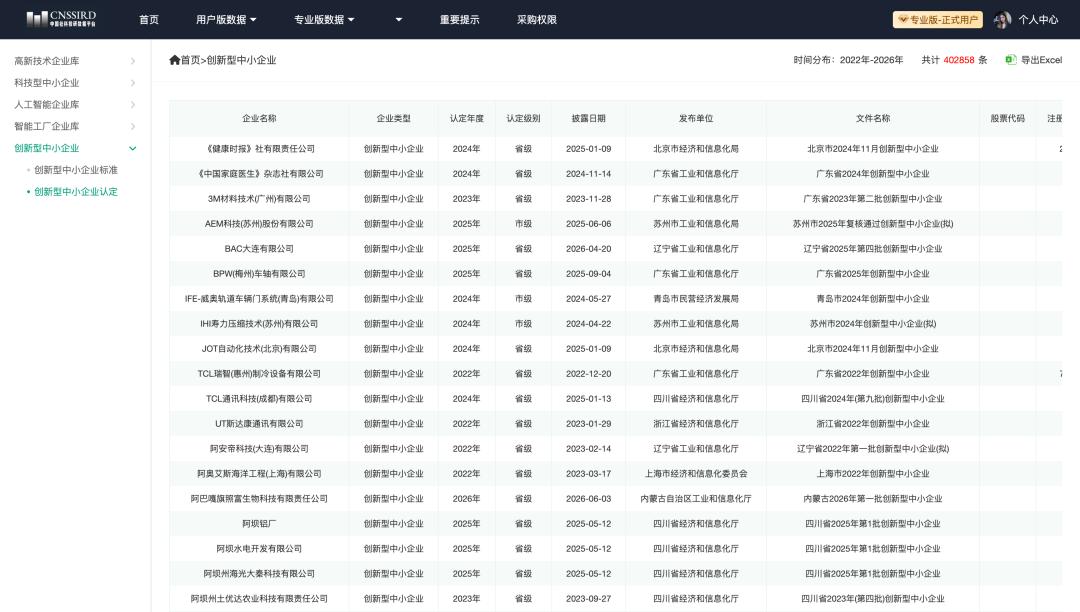This screenshot has height=612, width=1080.
Task: Select row UT斯达康通讯有限公司
Action: click(x=615, y=424)
